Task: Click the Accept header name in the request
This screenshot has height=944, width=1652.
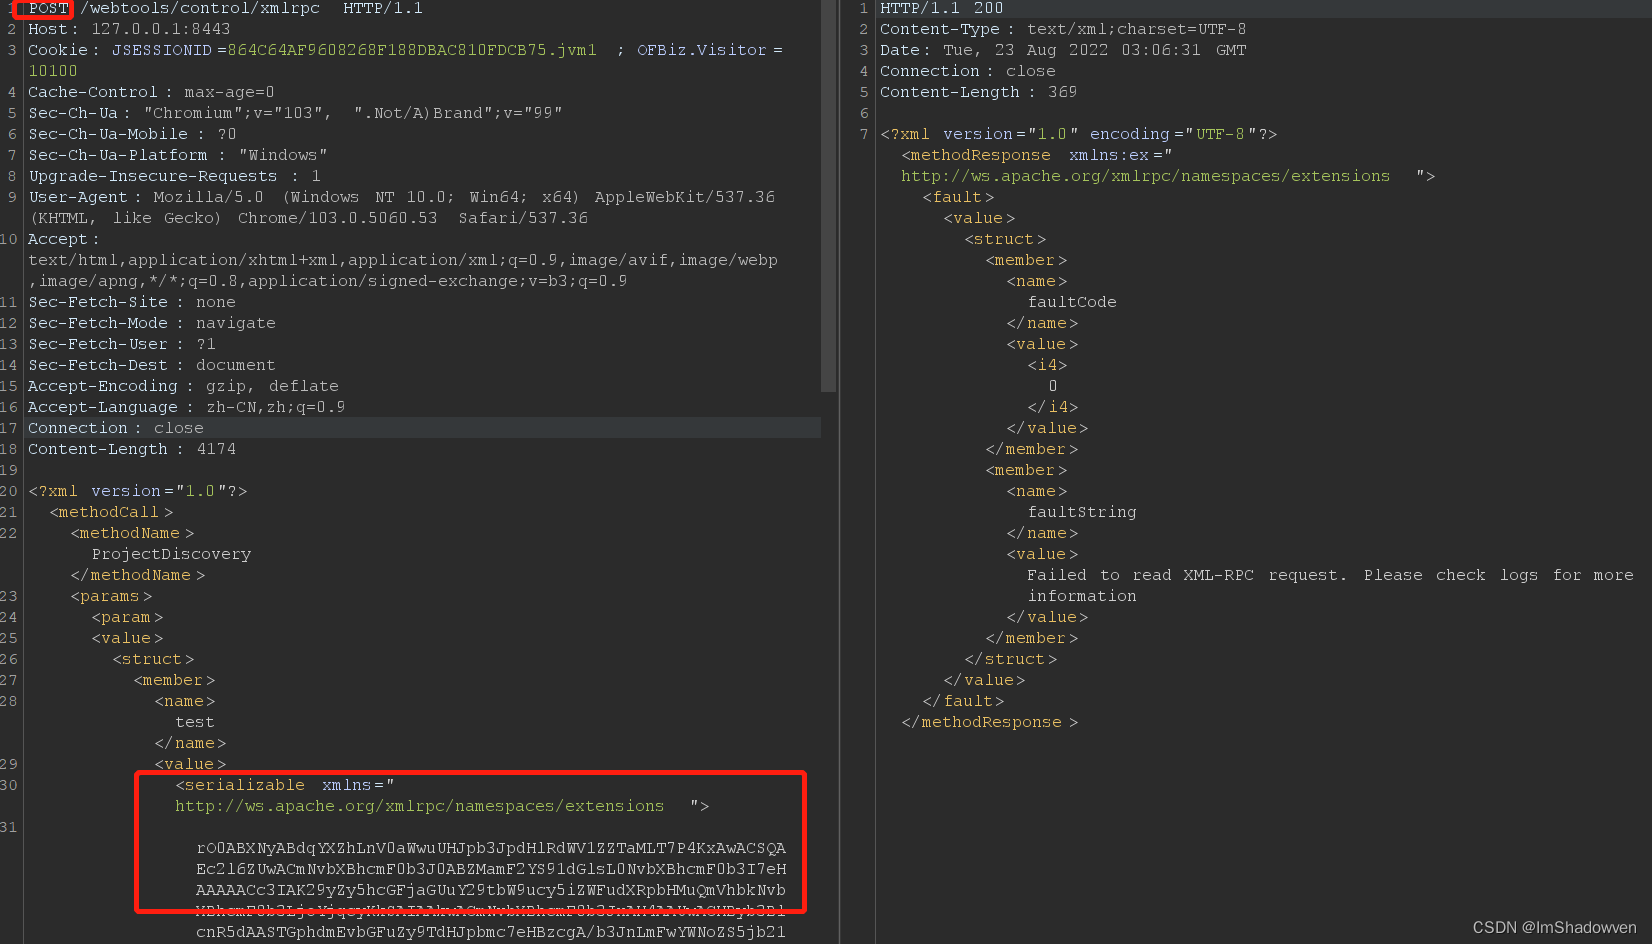Action: point(58,239)
